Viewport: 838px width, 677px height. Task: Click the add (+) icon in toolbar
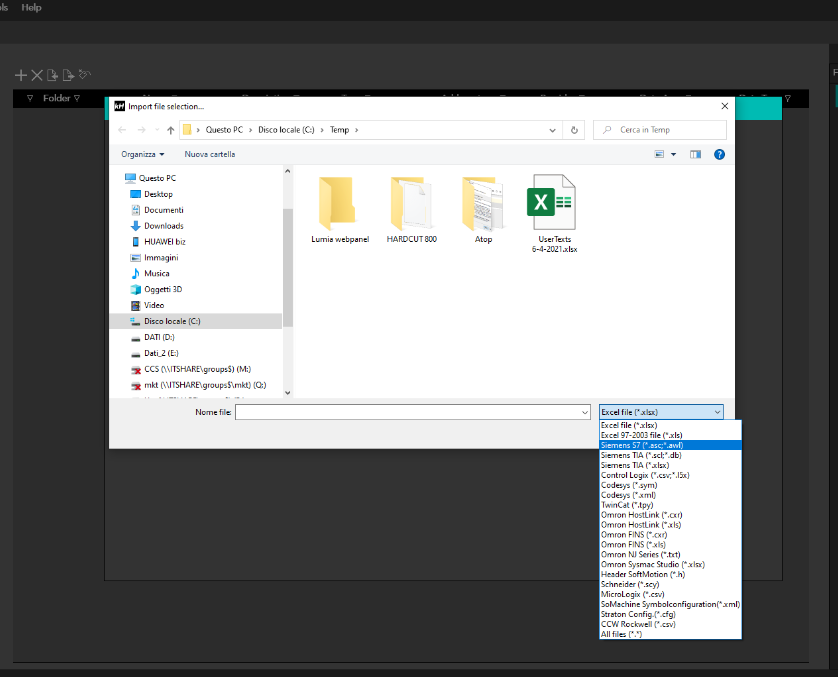click(x=20, y=75)
